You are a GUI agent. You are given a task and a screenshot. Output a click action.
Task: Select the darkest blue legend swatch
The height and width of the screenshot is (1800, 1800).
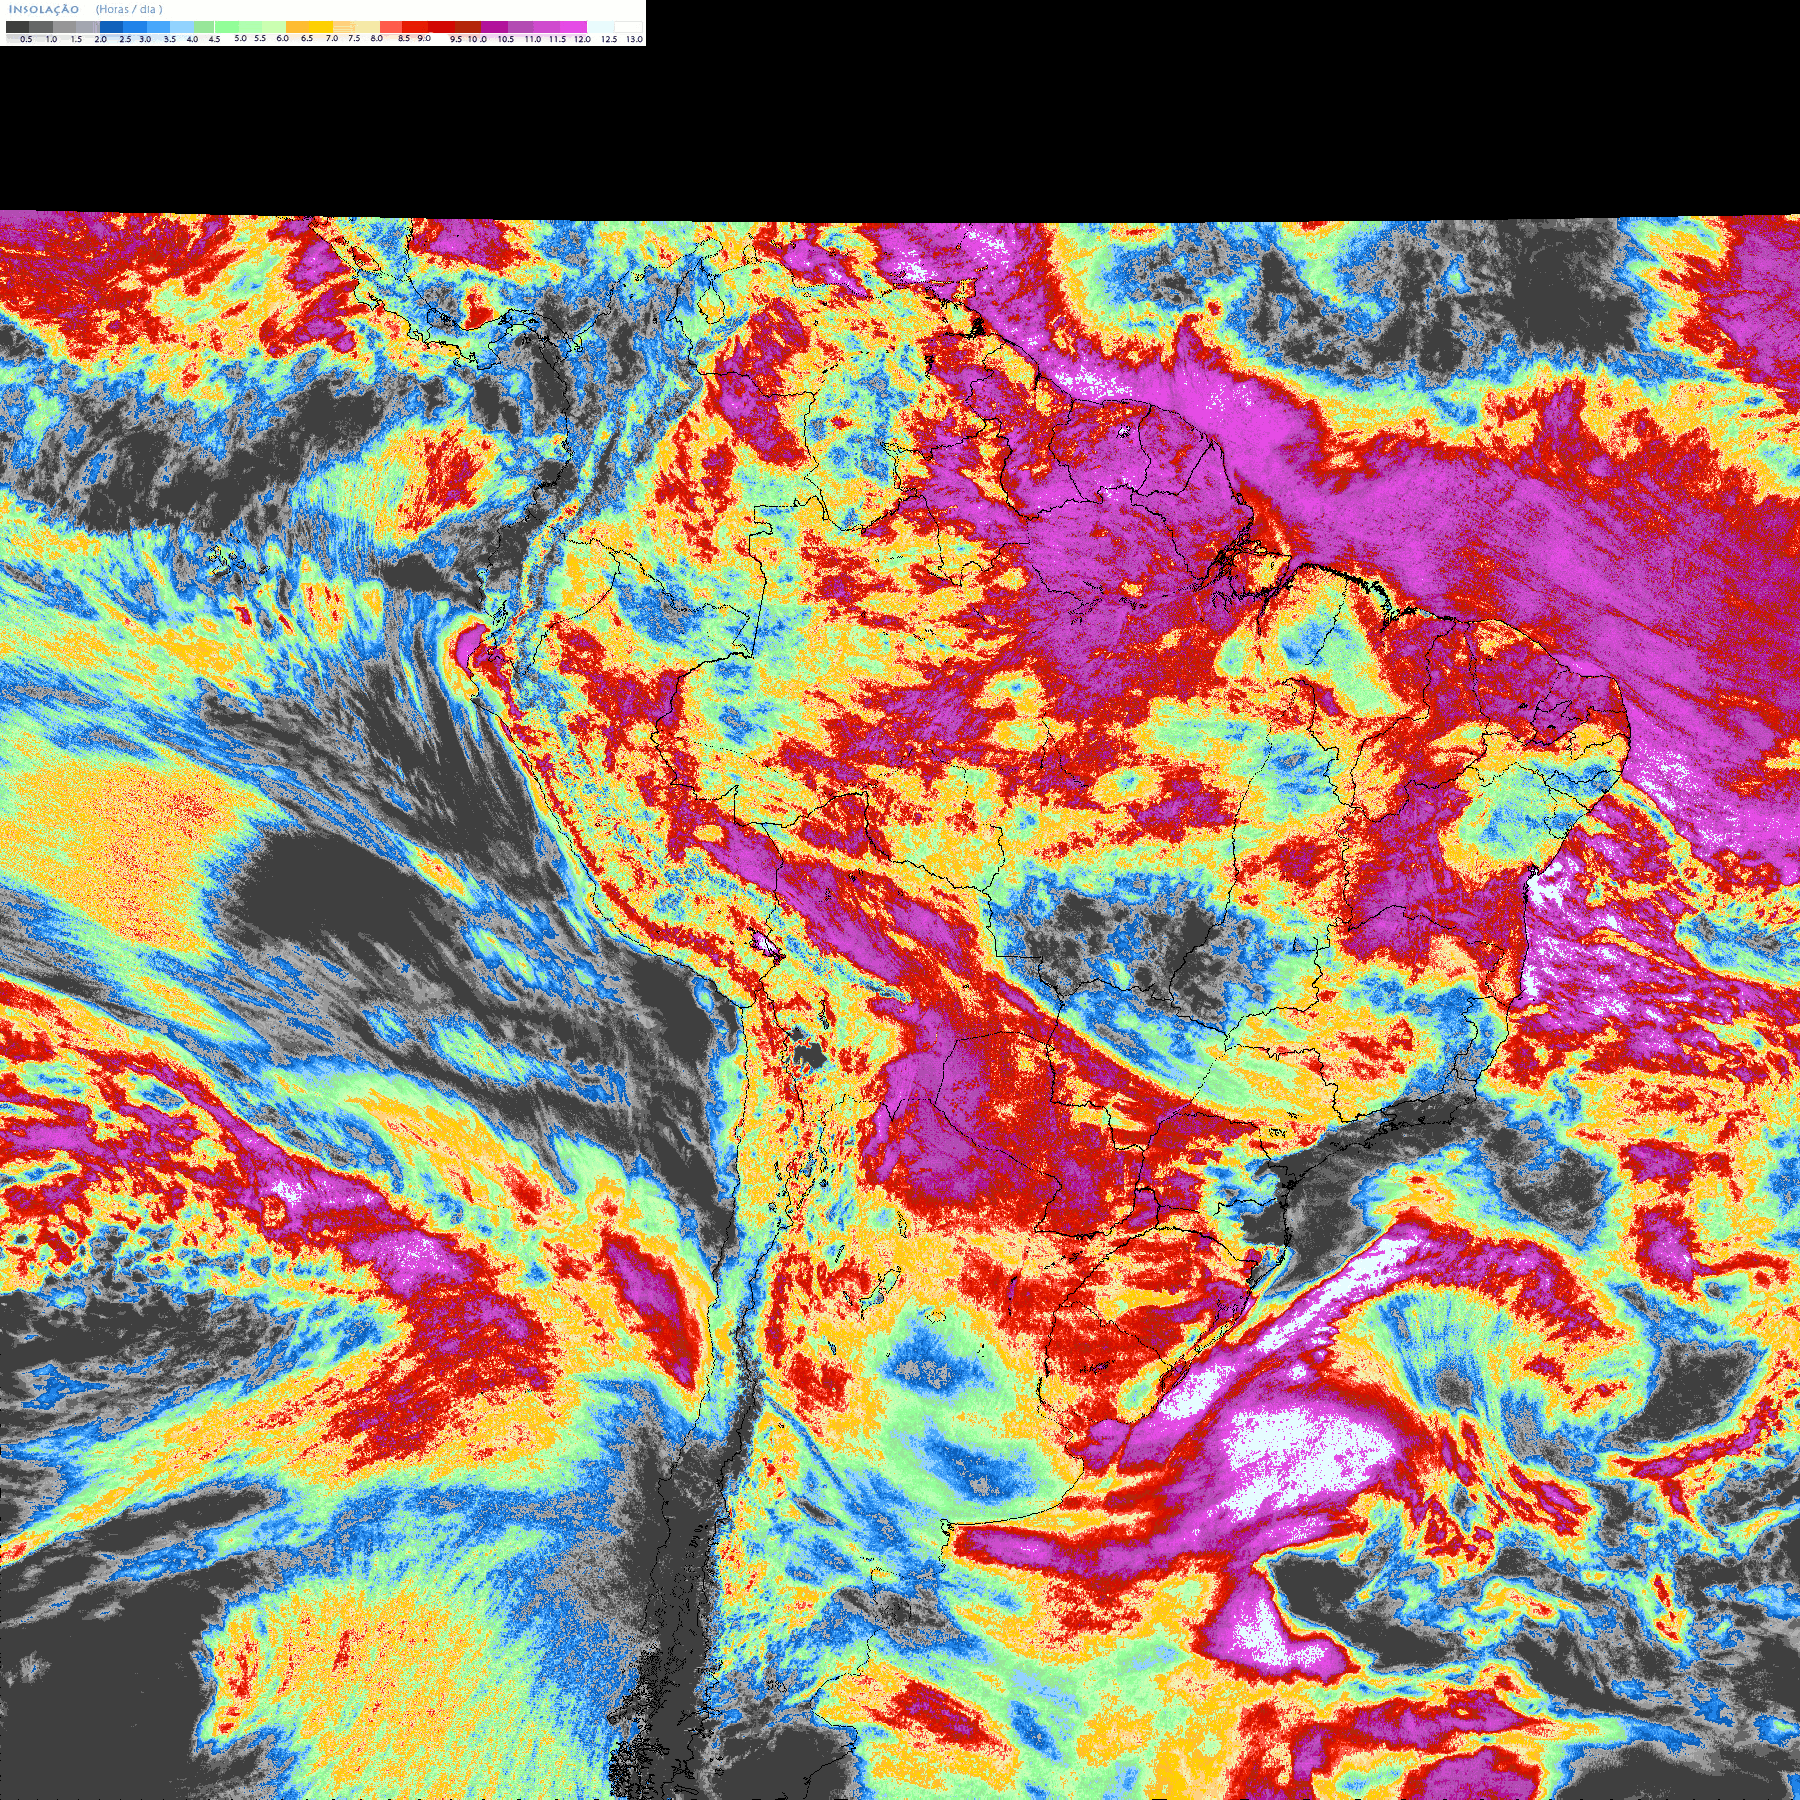111,27
